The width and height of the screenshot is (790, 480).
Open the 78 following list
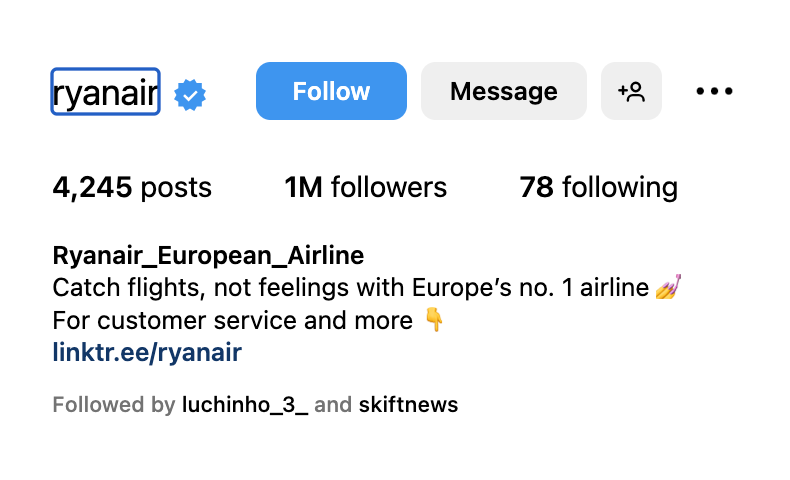tap(598, 187)
